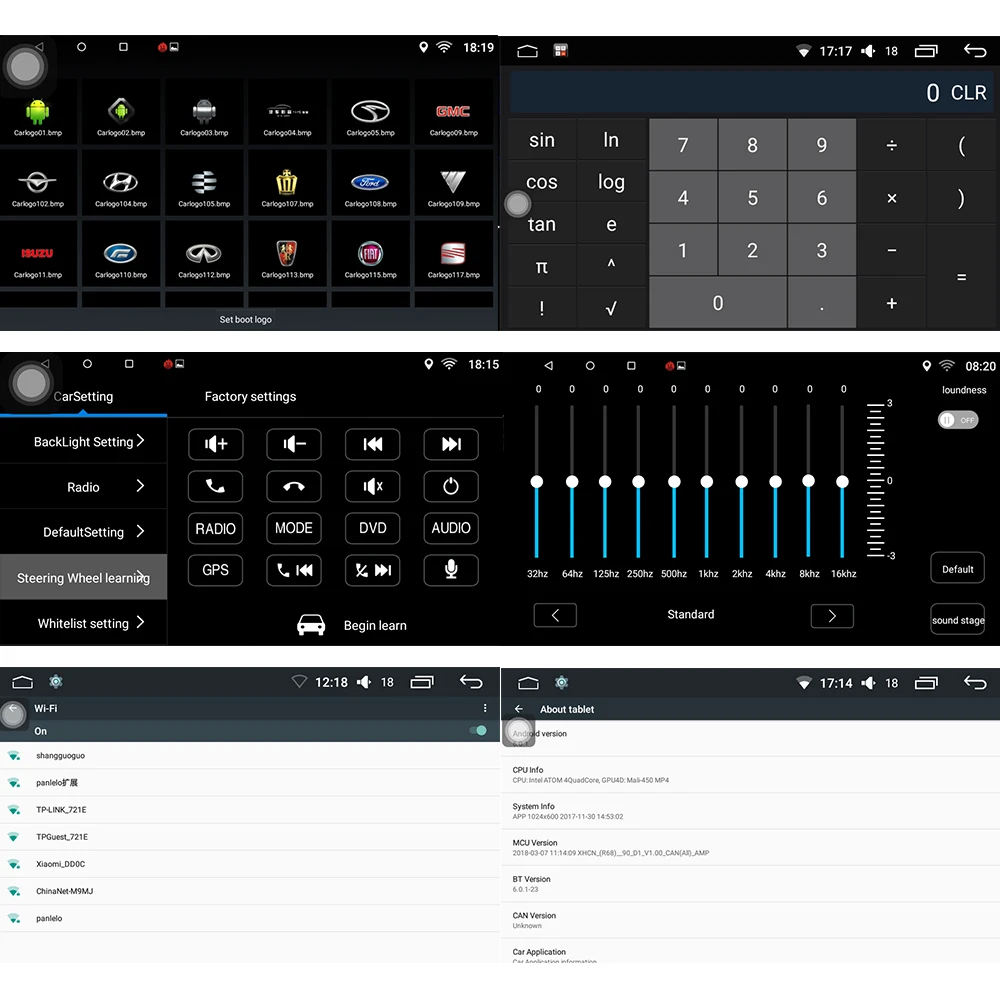Toggle the Wi-Fi On switch
The image size is (1000, 1000).
[478, 731]
